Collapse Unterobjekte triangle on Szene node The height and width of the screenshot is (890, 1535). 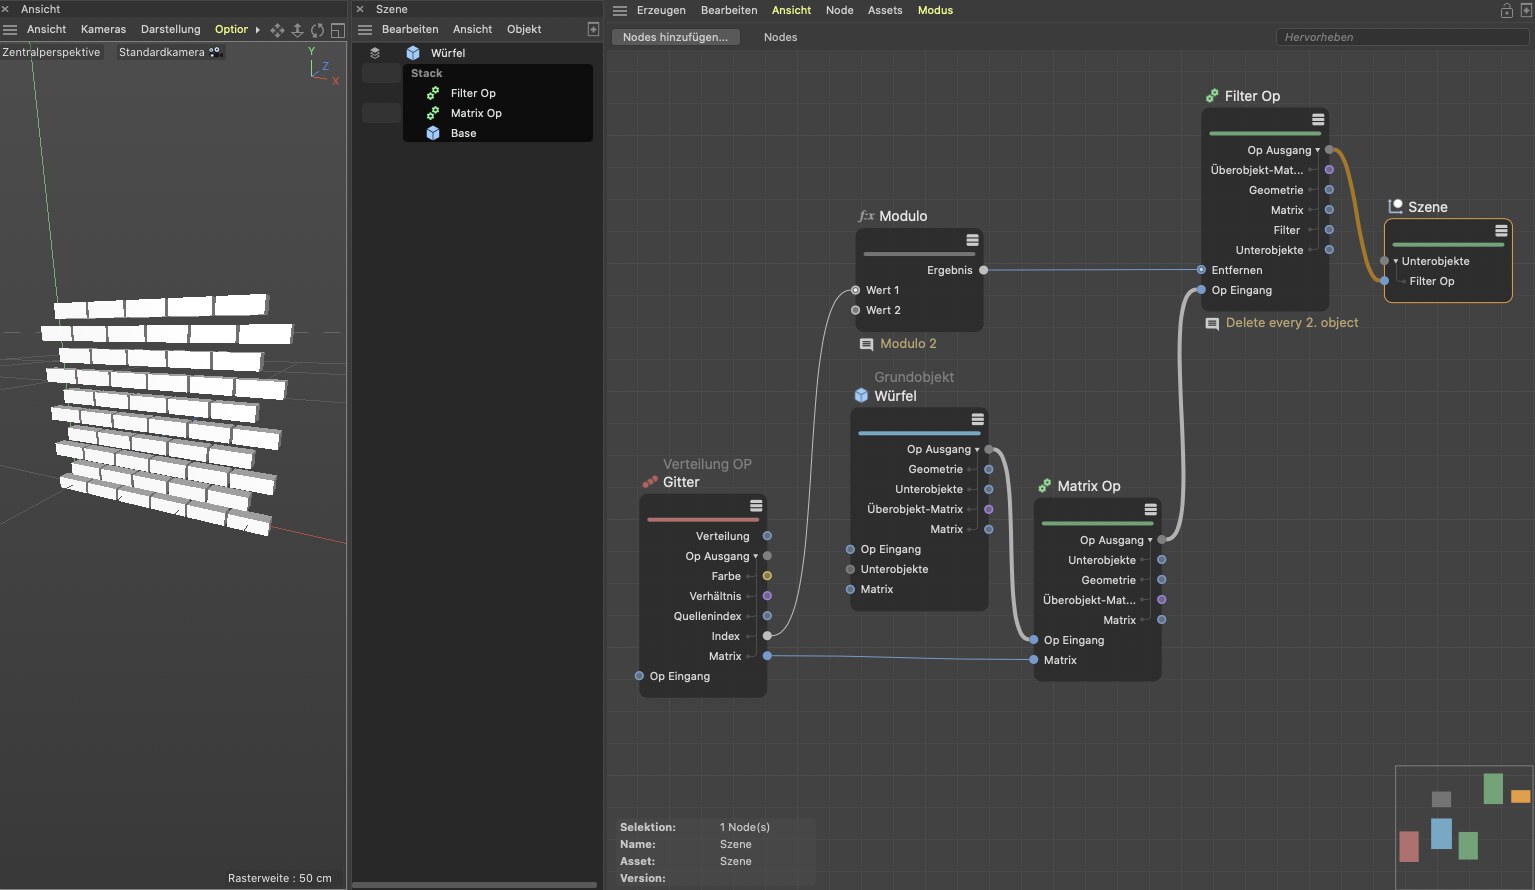pyautogui.click(x=1396, y=262)
